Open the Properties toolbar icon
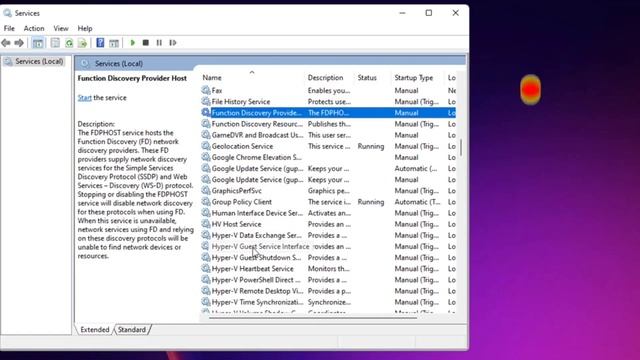The height and width of the screenshot is (360, 640). (x=55, y=43)
